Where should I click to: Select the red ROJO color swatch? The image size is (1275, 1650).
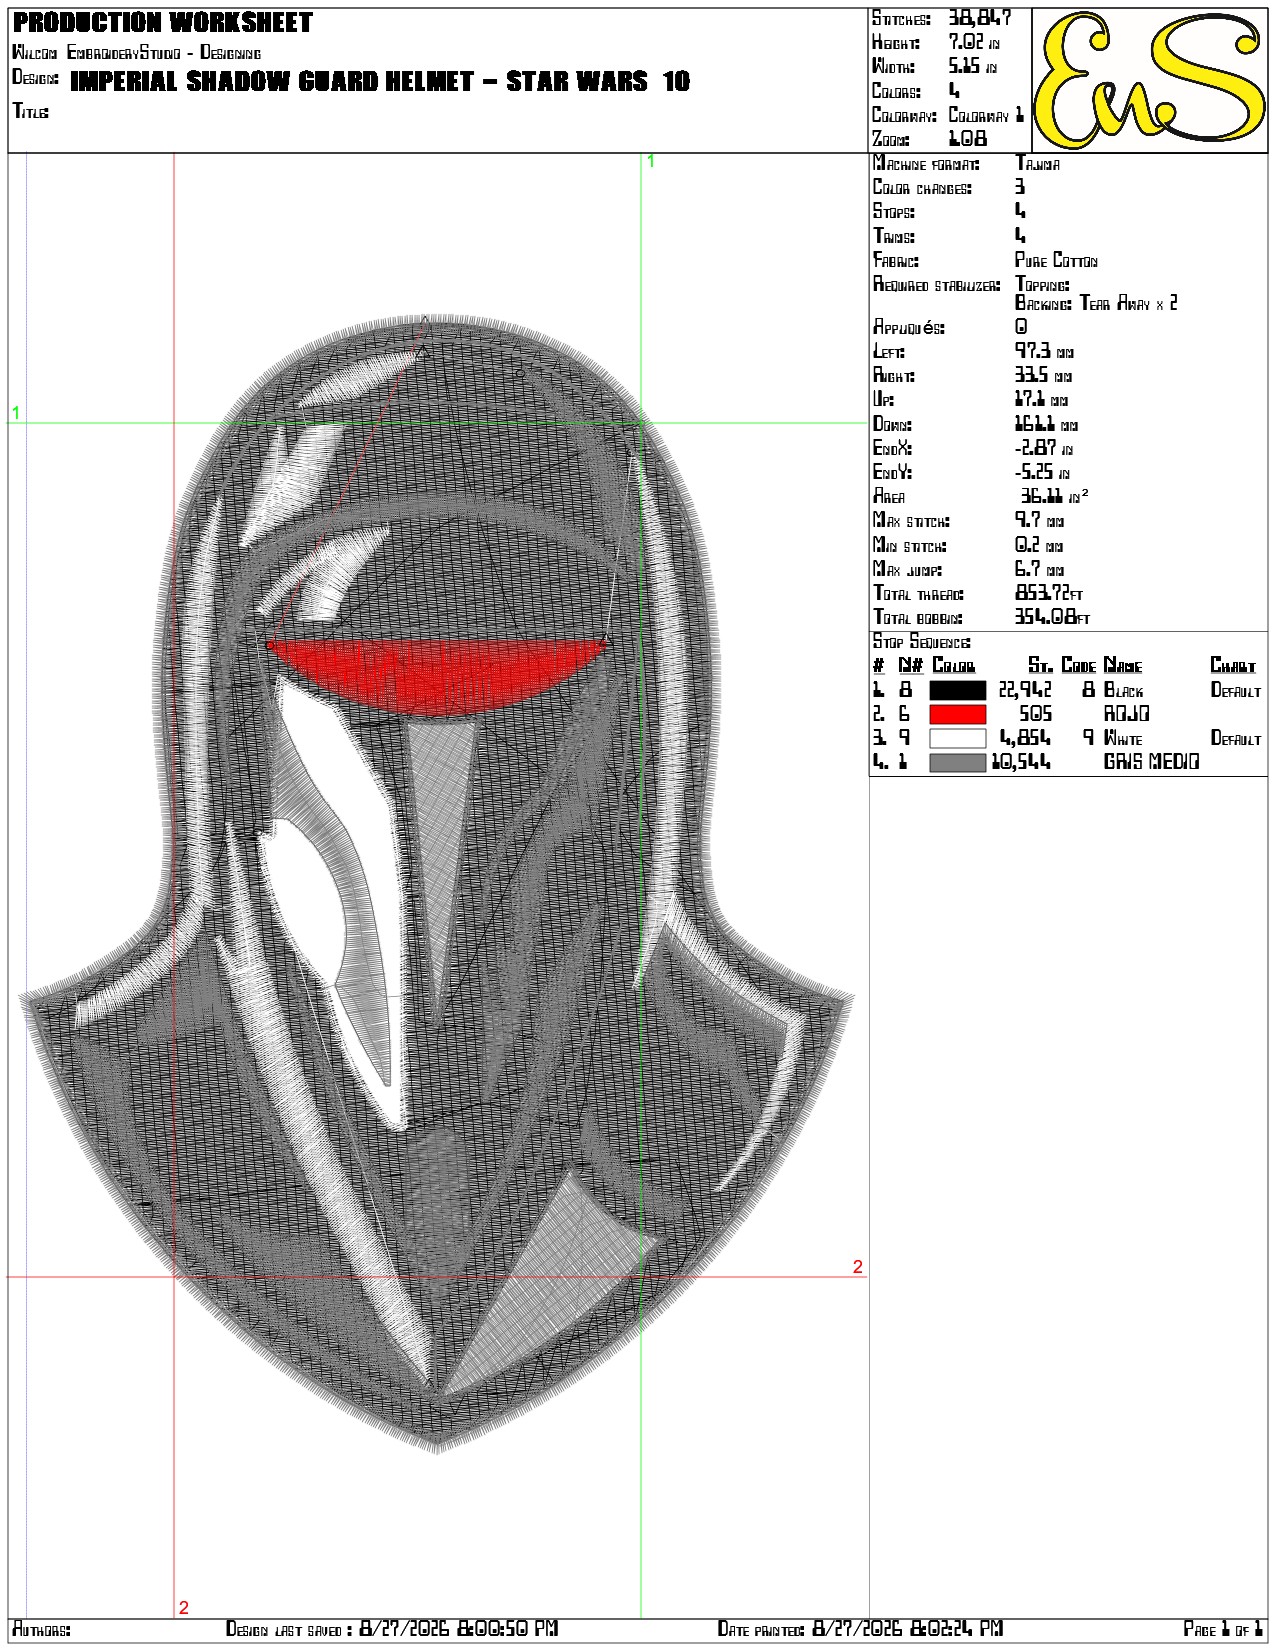pos(957,714)
